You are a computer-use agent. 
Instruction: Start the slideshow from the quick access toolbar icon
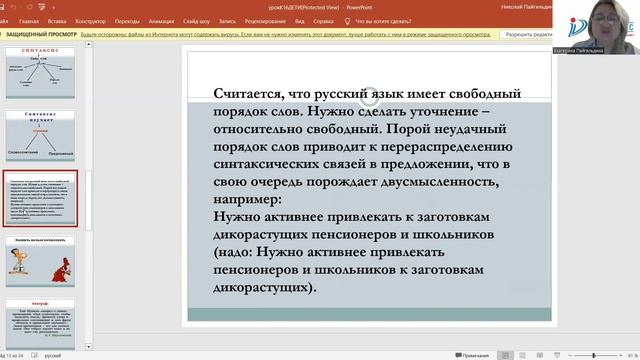[42, 7]
